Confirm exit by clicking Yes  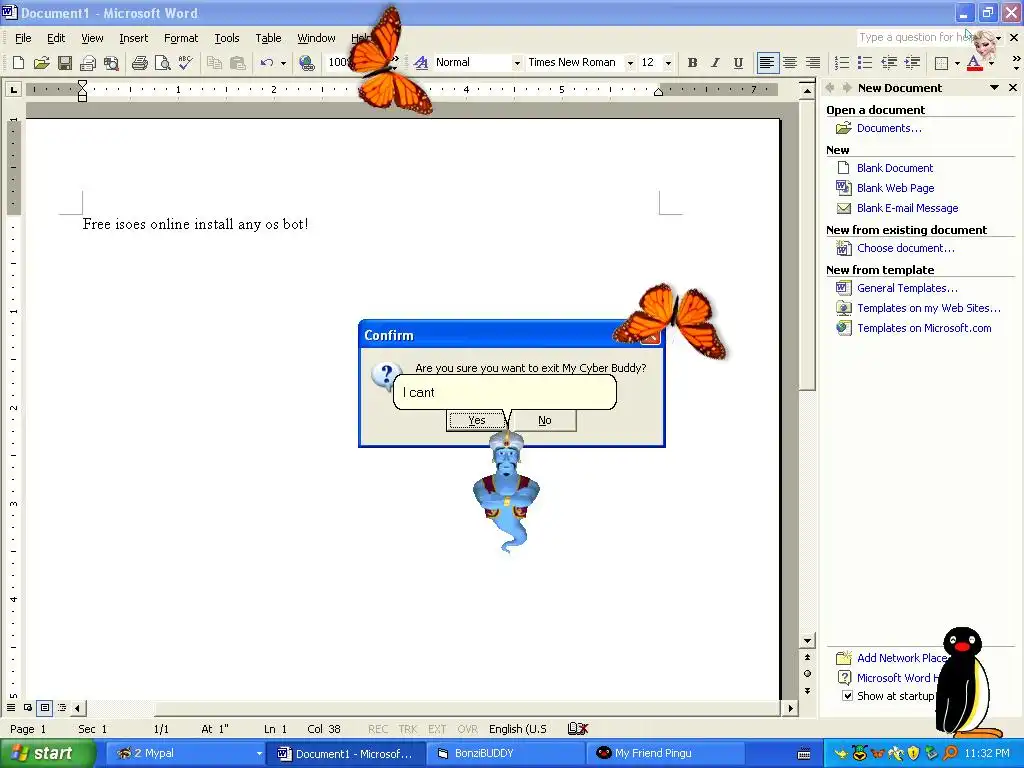click(476, 421)
